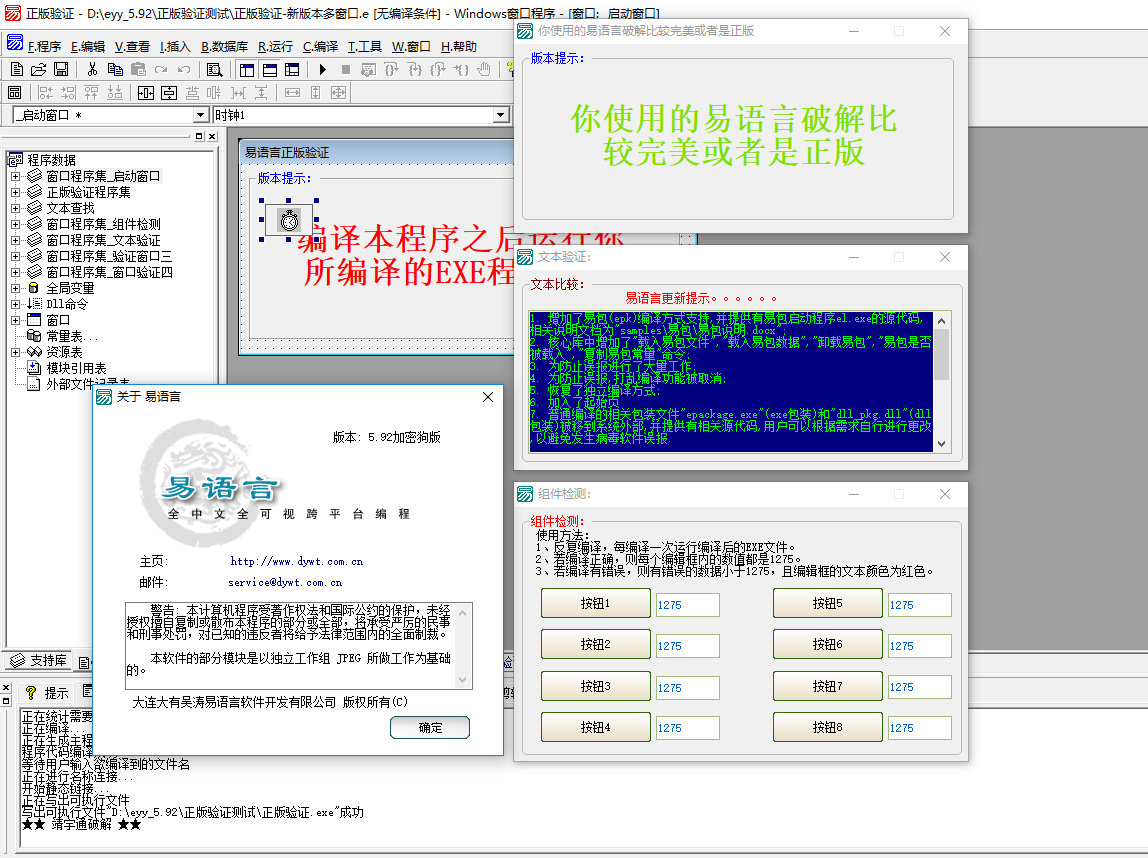
Task: Click the 资源表 icon in the tree
Action: click(x=34, y=352)
